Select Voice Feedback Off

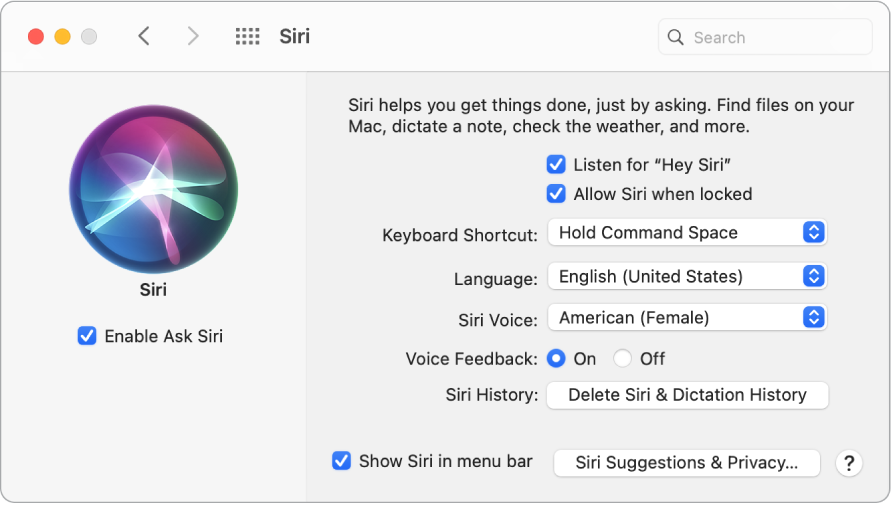(x=622, y=359)
